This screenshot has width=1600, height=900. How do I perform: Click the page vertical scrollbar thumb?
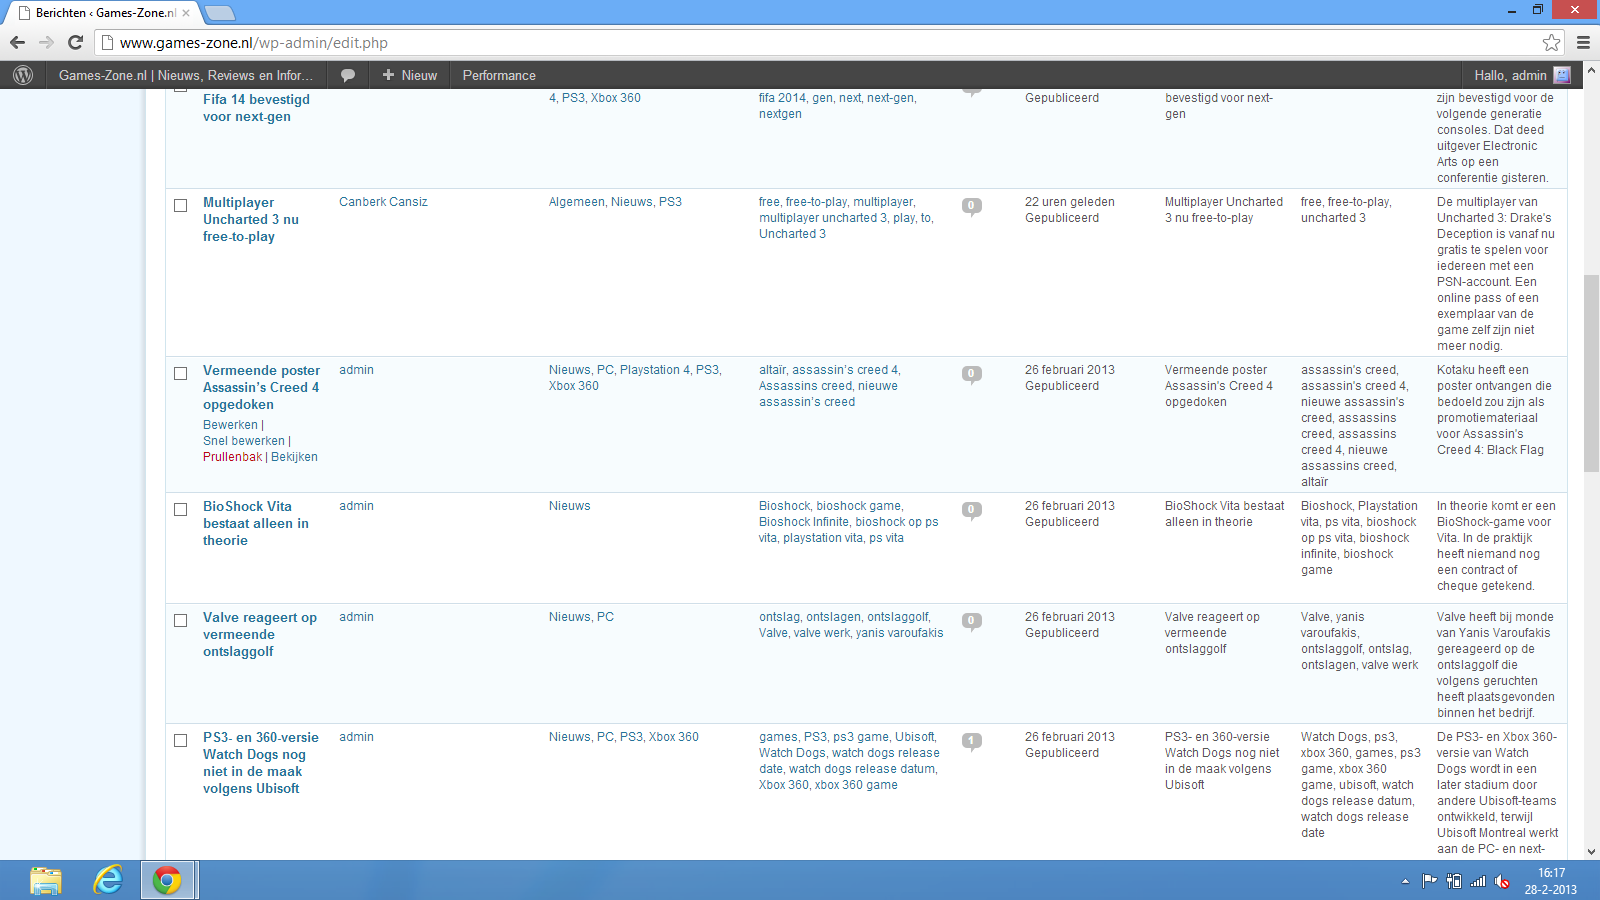point(1591,372)
